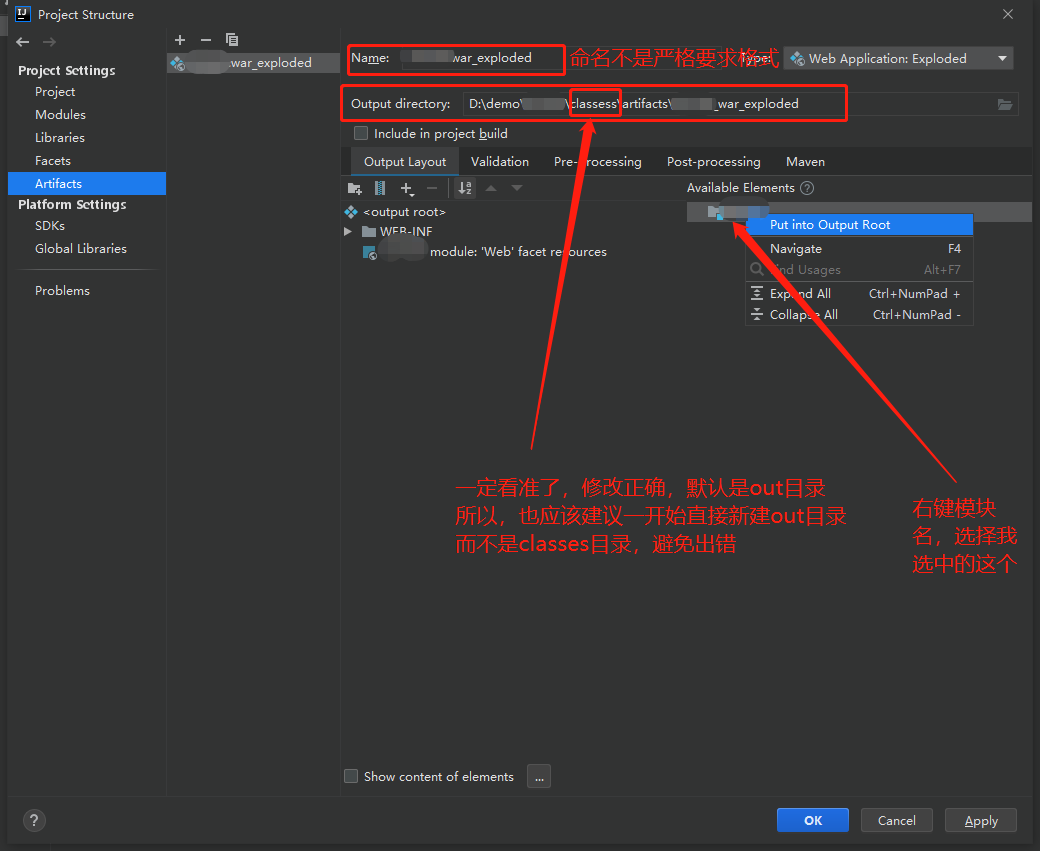Image resolution: width=1040 pixels, height=851 pixels.
Task: Open Modules settings page
Action: tap(60, 115)
